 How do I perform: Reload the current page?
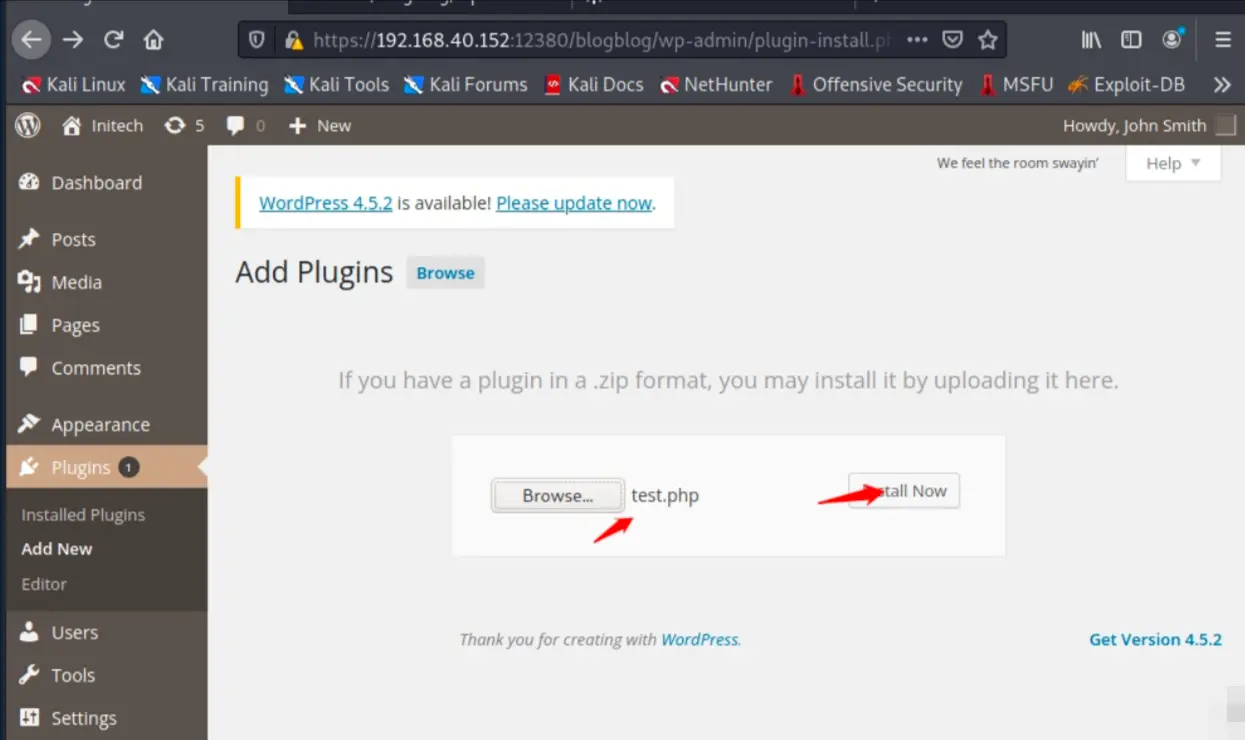tap(113, 40)
